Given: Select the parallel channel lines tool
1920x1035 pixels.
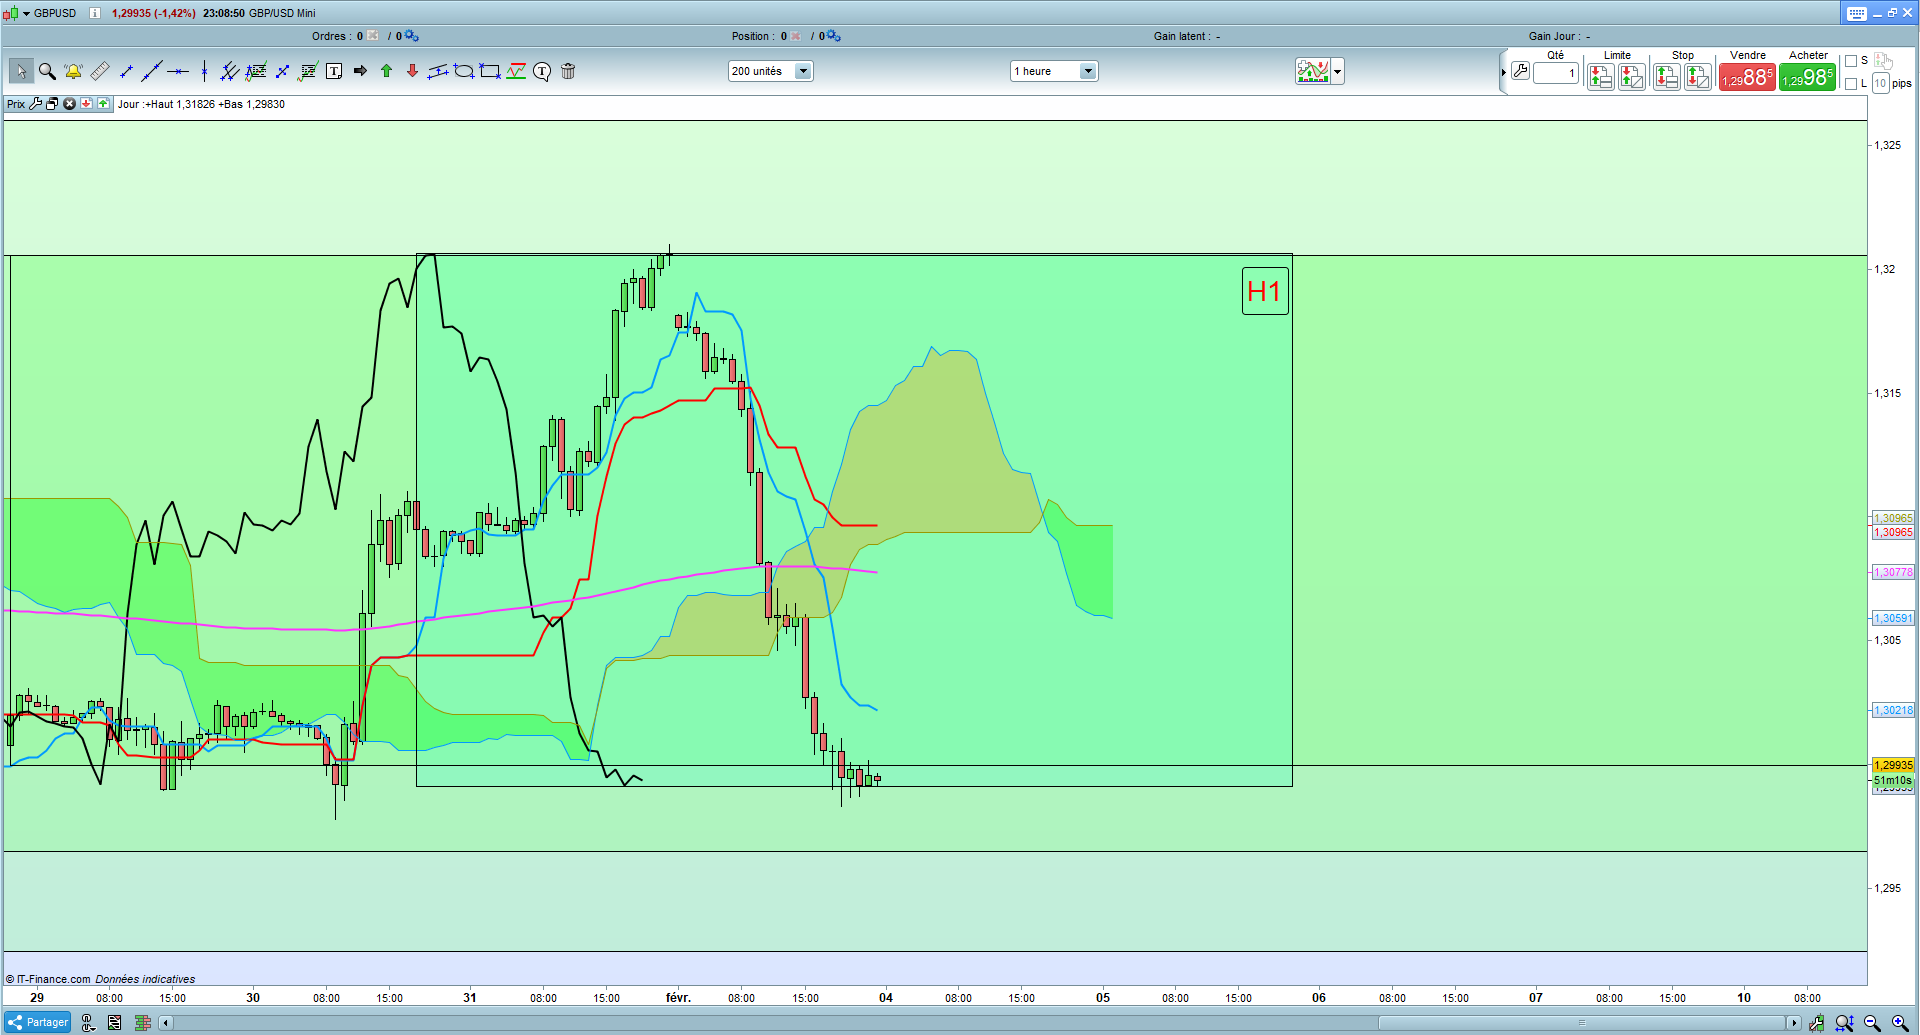Looking at the screenshot, I should pyautogui.click(x=230, y=71).
